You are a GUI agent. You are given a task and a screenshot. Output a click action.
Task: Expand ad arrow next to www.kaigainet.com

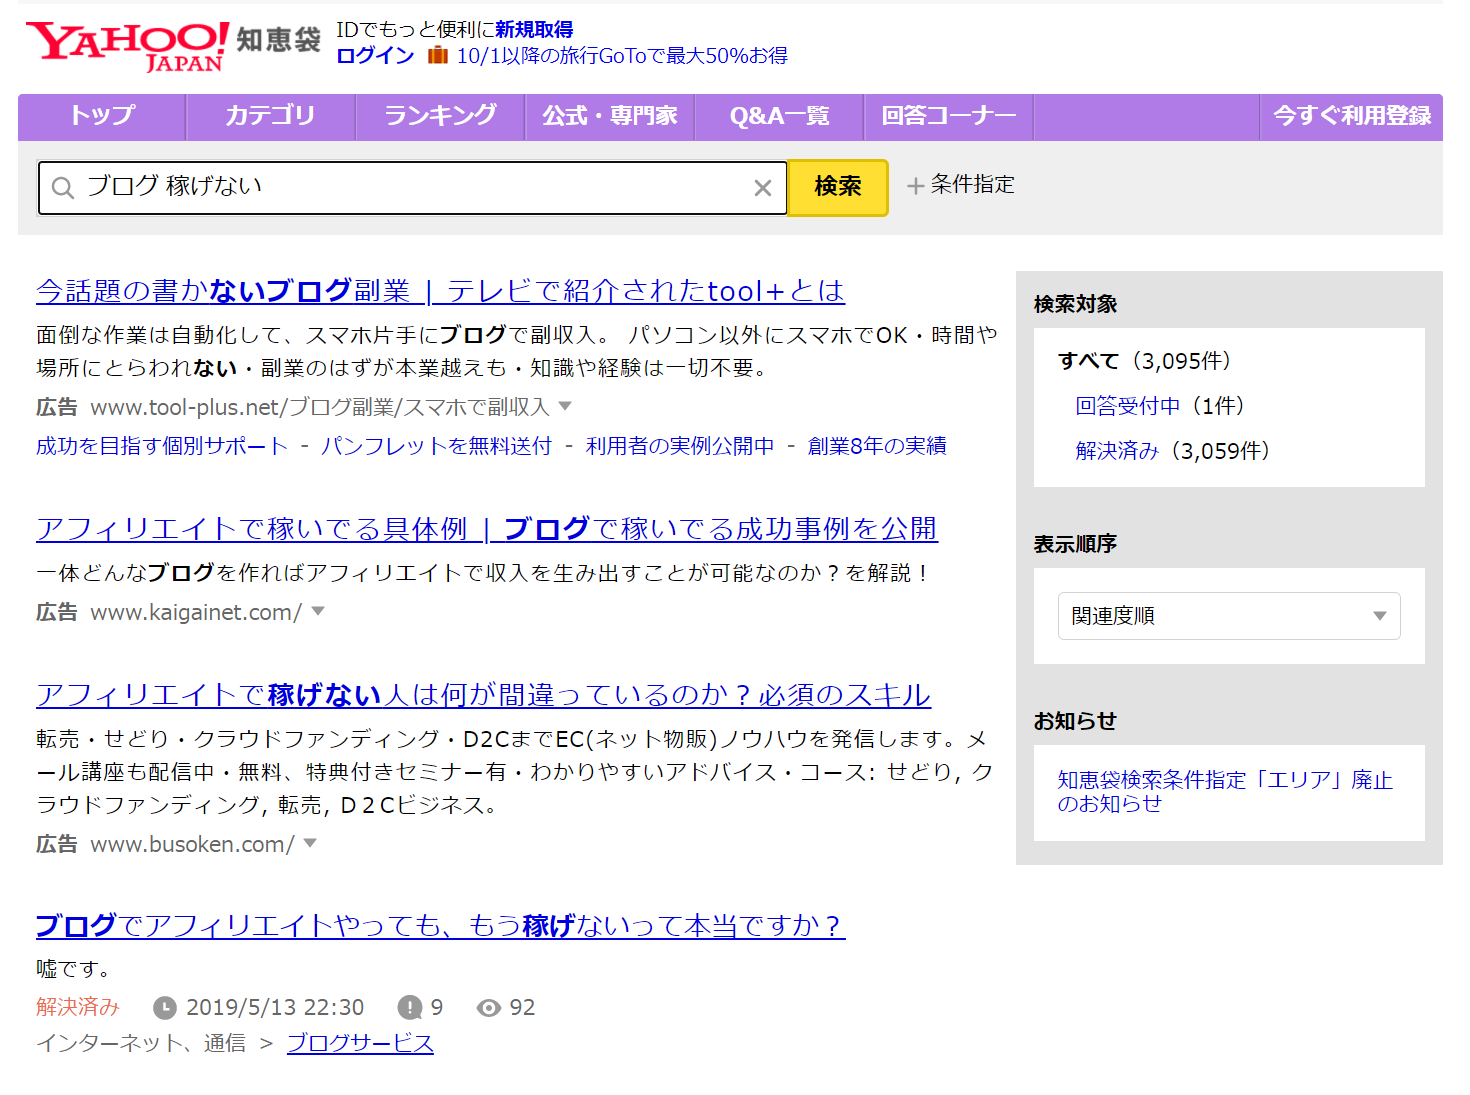point(318,611)
